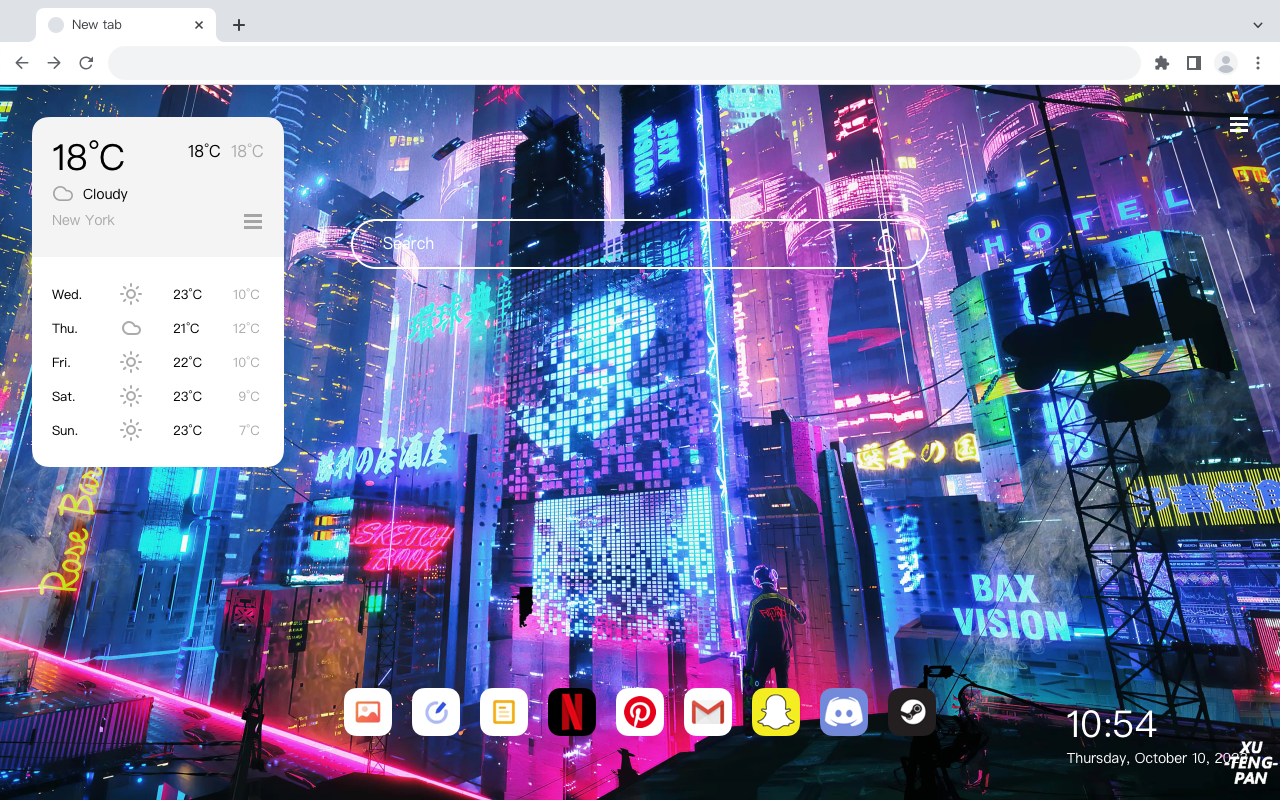Screen dimensions: 1280x800
Task: Click the browser forward arrow
Action: tap(54, 63)
